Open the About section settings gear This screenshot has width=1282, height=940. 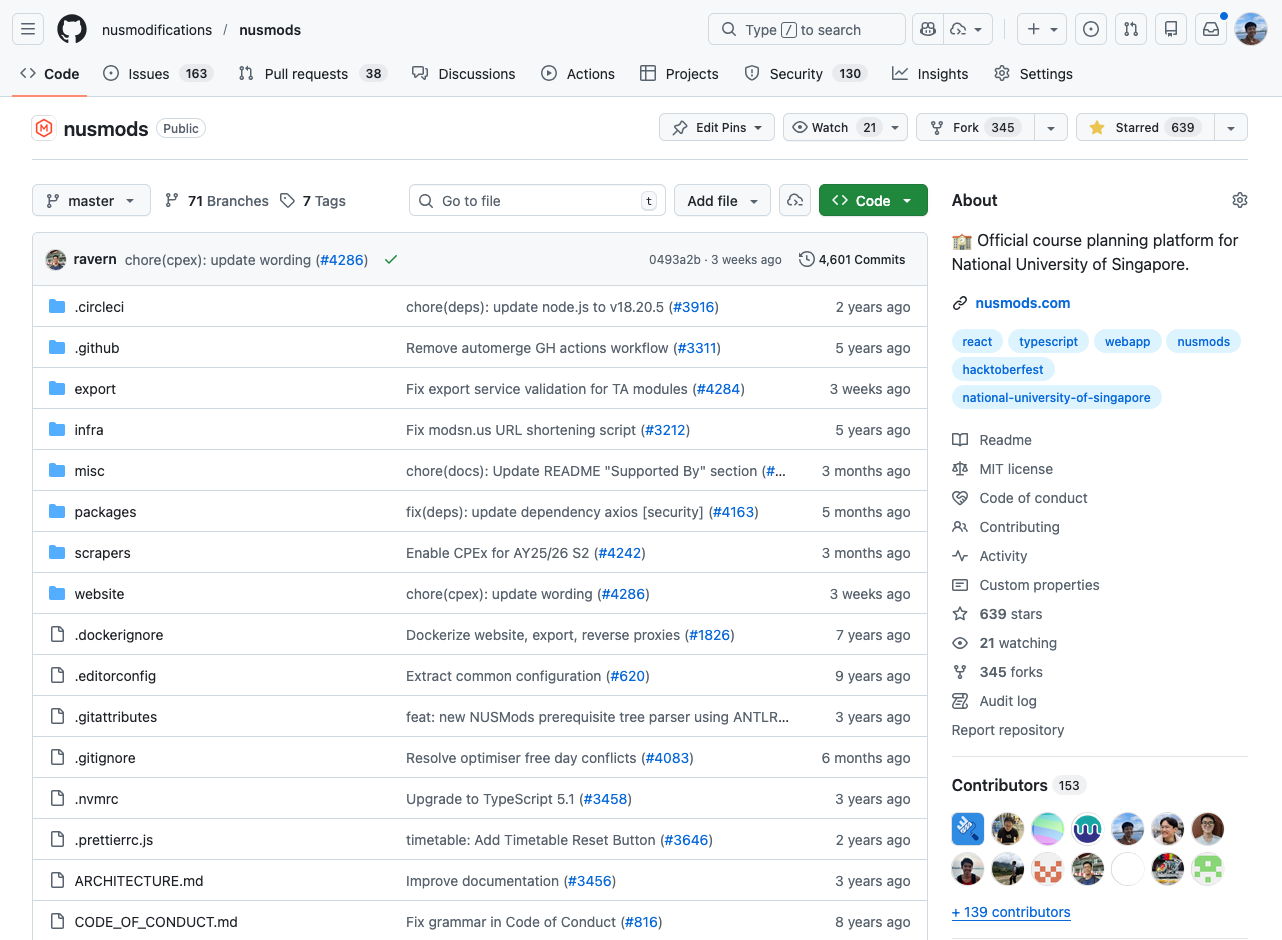coord(1239,200)
